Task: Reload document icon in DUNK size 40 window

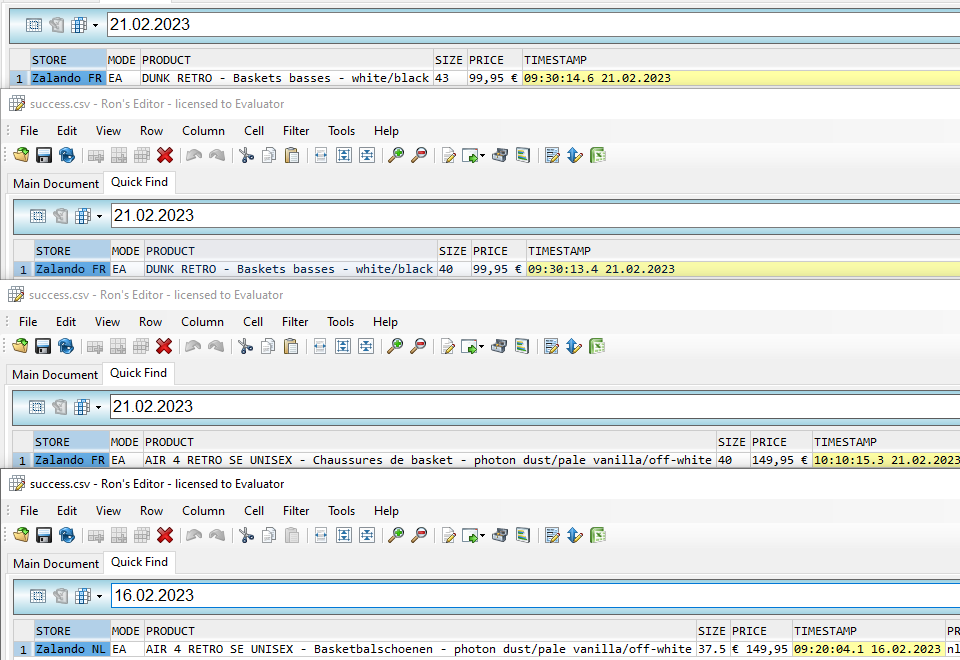Action: 67,156
